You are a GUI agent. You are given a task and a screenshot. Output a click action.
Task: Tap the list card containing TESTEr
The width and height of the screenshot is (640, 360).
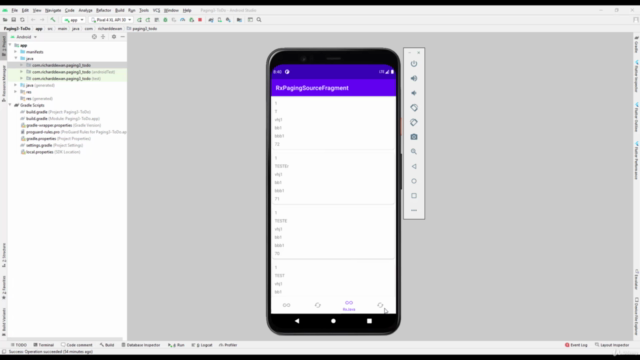(333, 178)
